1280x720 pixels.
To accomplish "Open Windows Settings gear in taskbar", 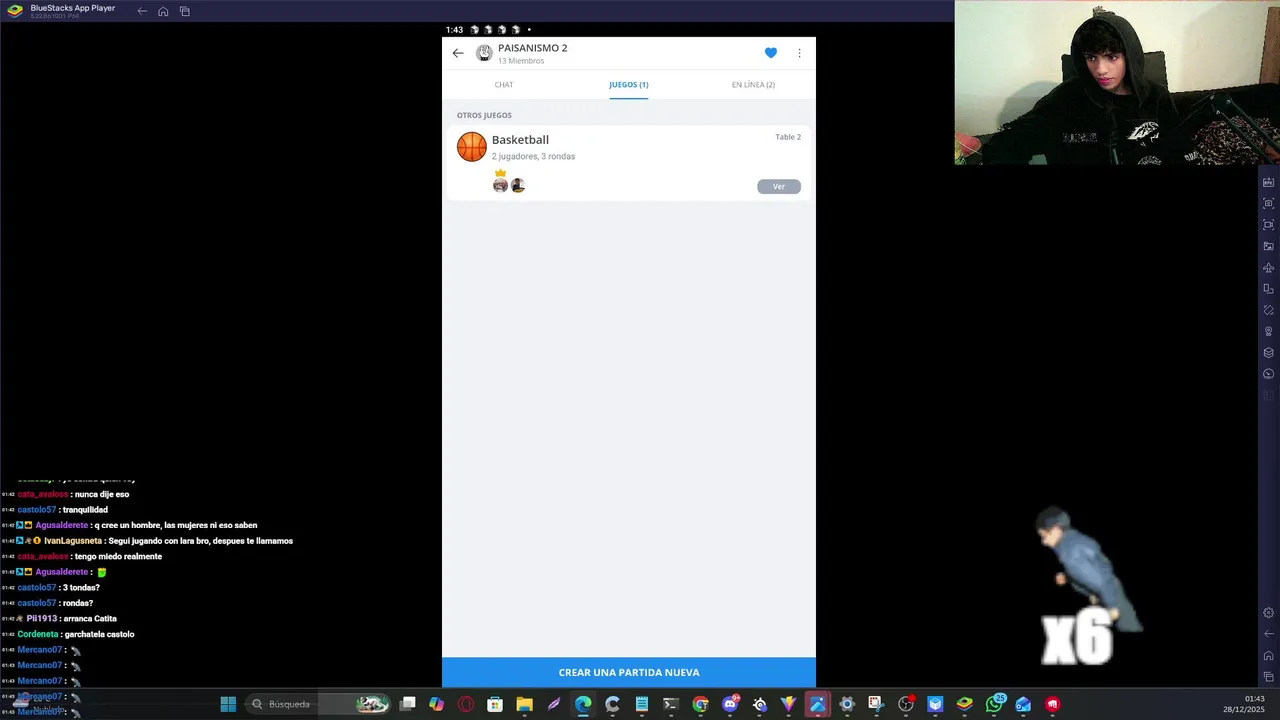I will pos(847,704).
